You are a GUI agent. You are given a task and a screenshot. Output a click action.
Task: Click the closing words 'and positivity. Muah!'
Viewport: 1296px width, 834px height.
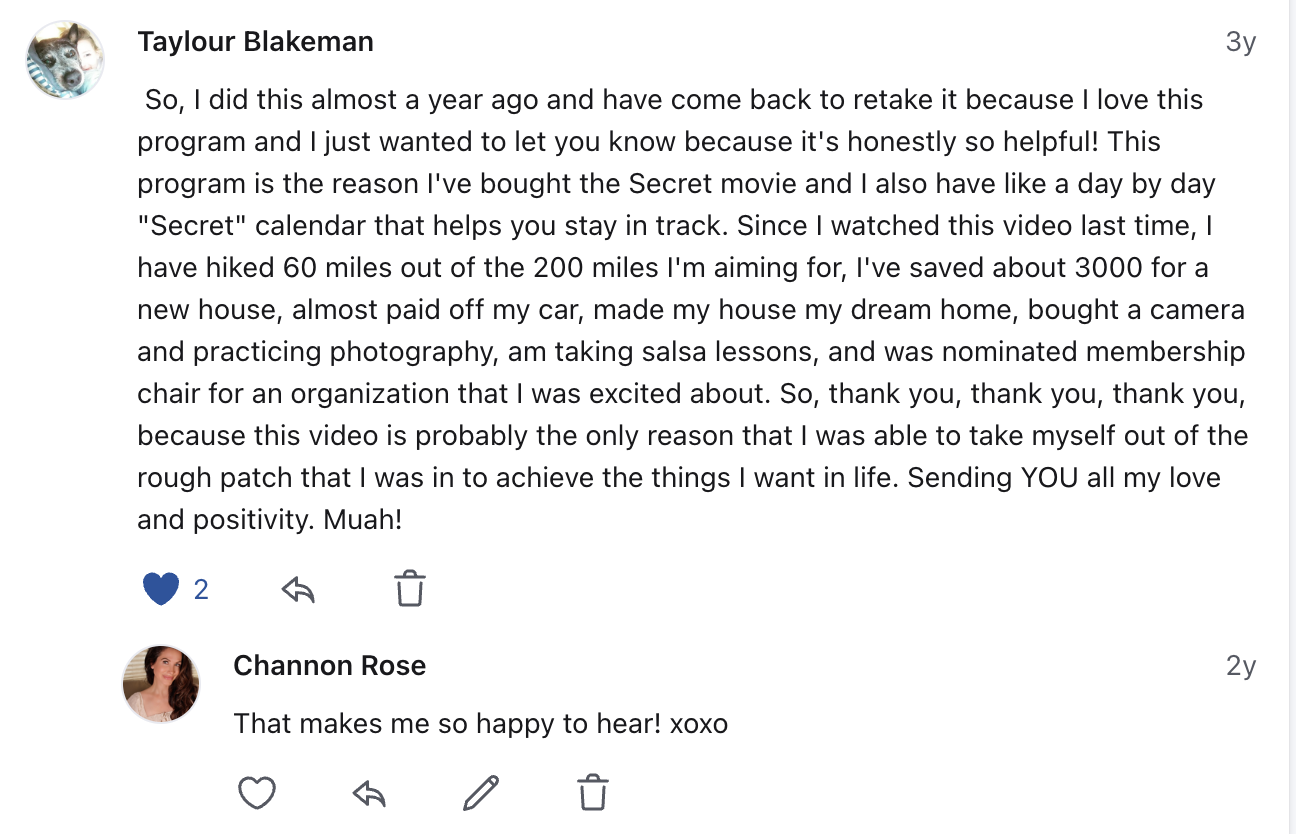click(x=270, y=520)
